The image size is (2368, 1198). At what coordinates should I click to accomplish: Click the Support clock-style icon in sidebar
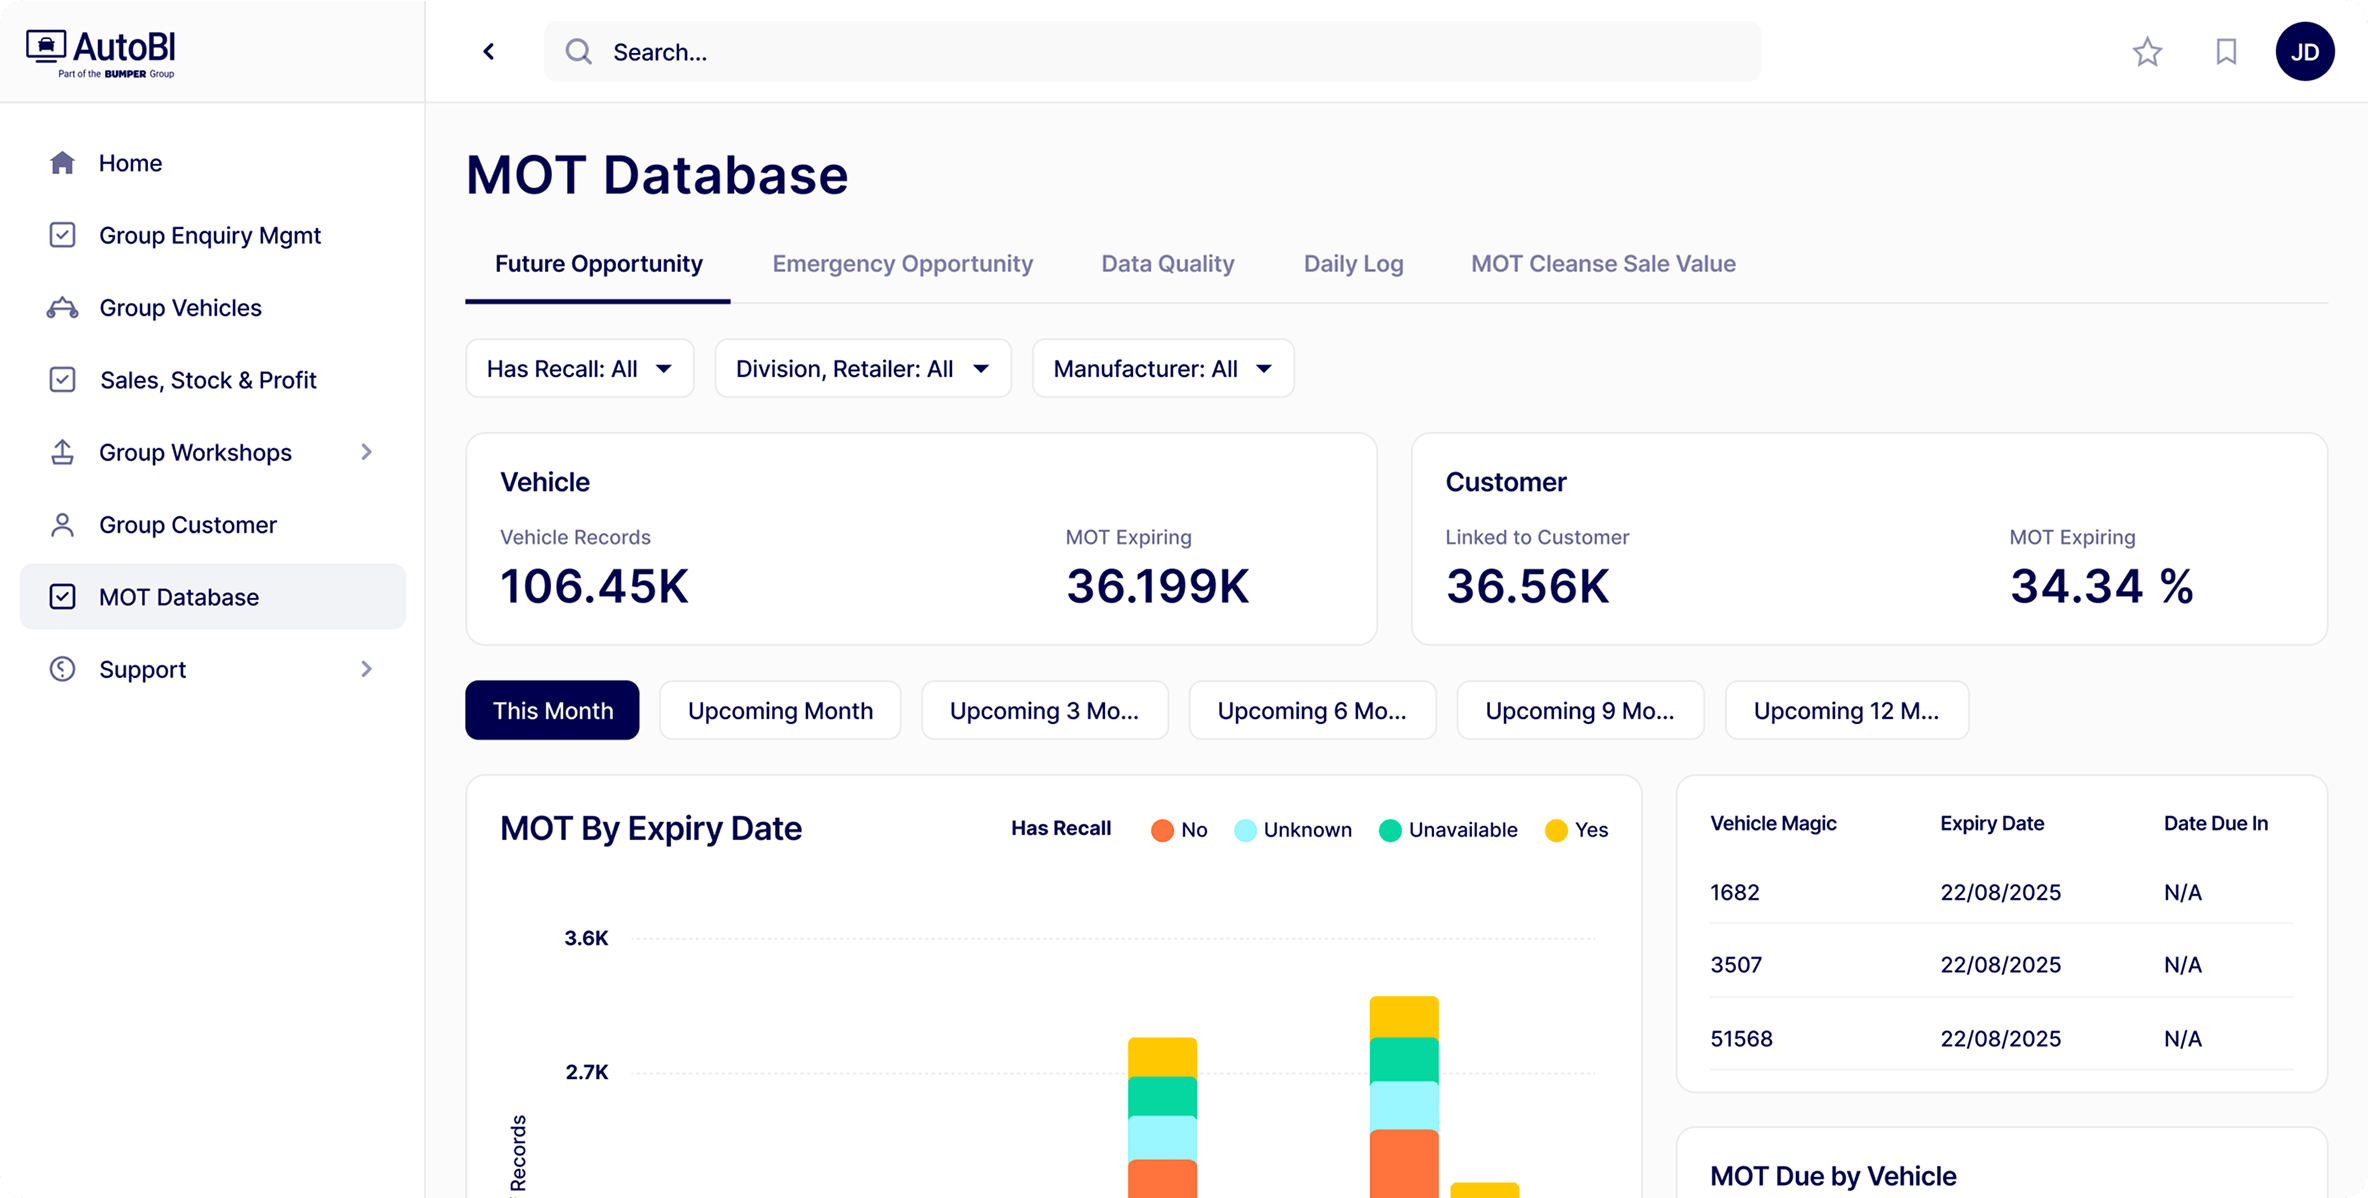coord(62,669)
